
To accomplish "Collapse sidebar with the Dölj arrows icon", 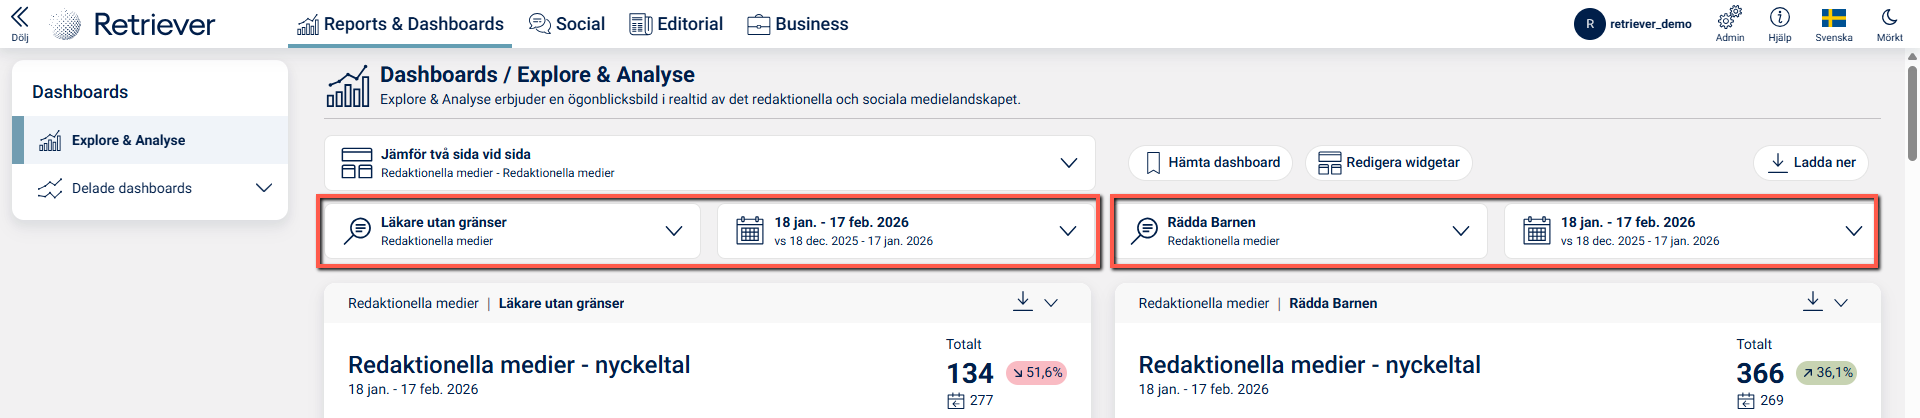I will pyautogui.click(x=19, y=18).
